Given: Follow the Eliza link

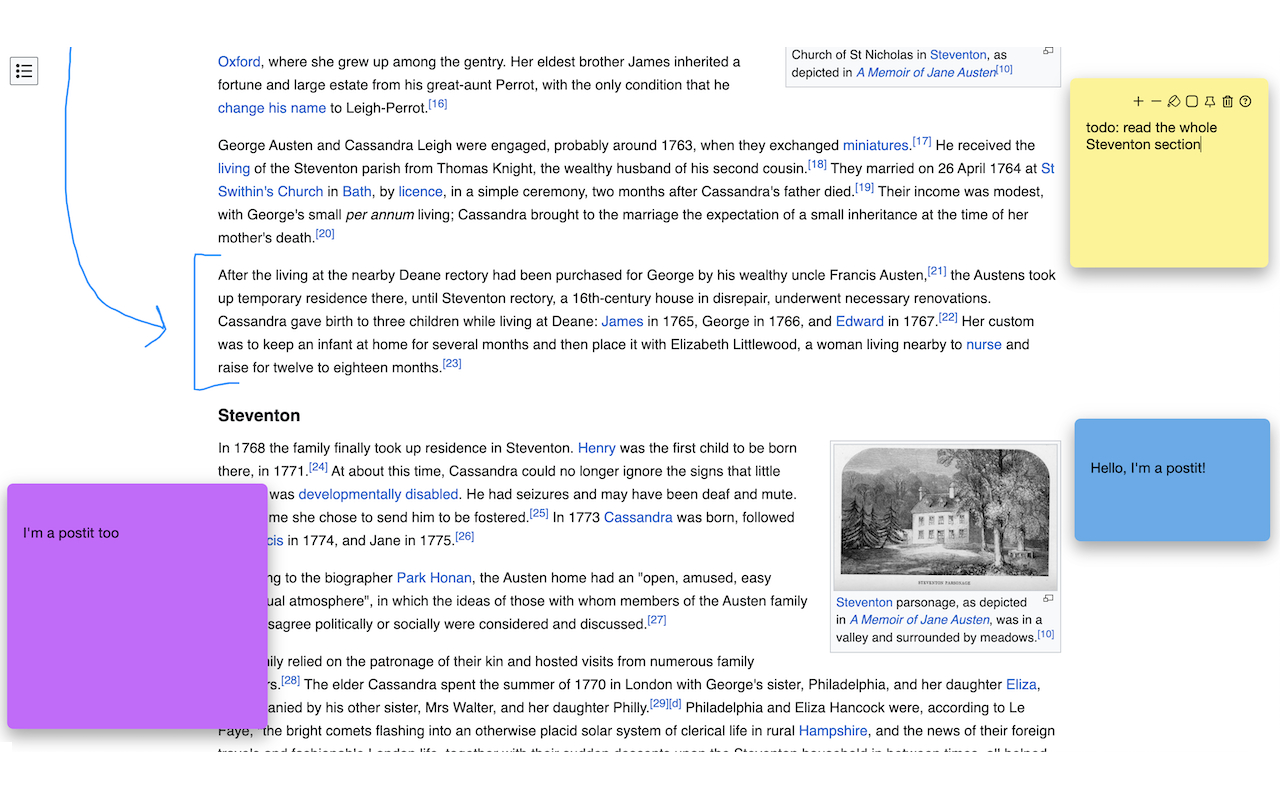Looking at the screenshot, I should (x=1021, y=685).
